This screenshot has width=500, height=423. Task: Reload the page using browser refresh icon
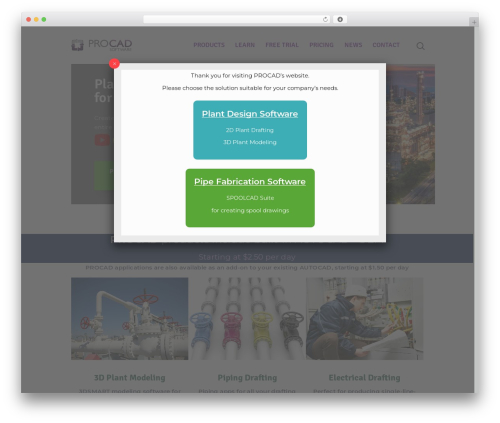click(325, 20)
